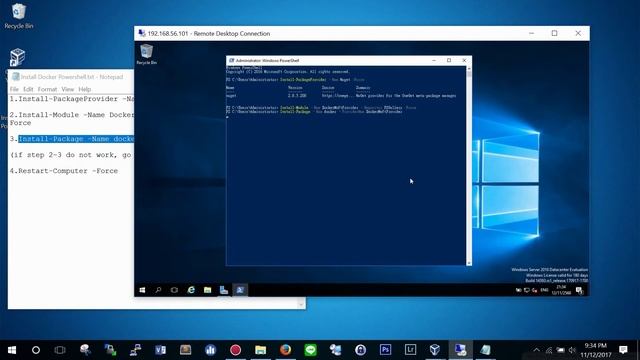The image size is (640, 360).
Task: Click Notepad scrollbar down arrow
Action: (301, 304)
